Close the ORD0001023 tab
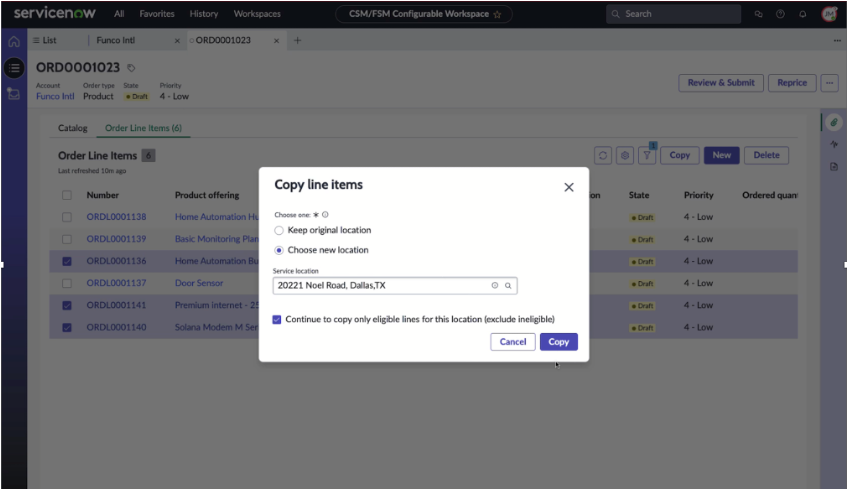Image resolution: width=848 pixels, height=490 pixels. (x=276, y=41)
